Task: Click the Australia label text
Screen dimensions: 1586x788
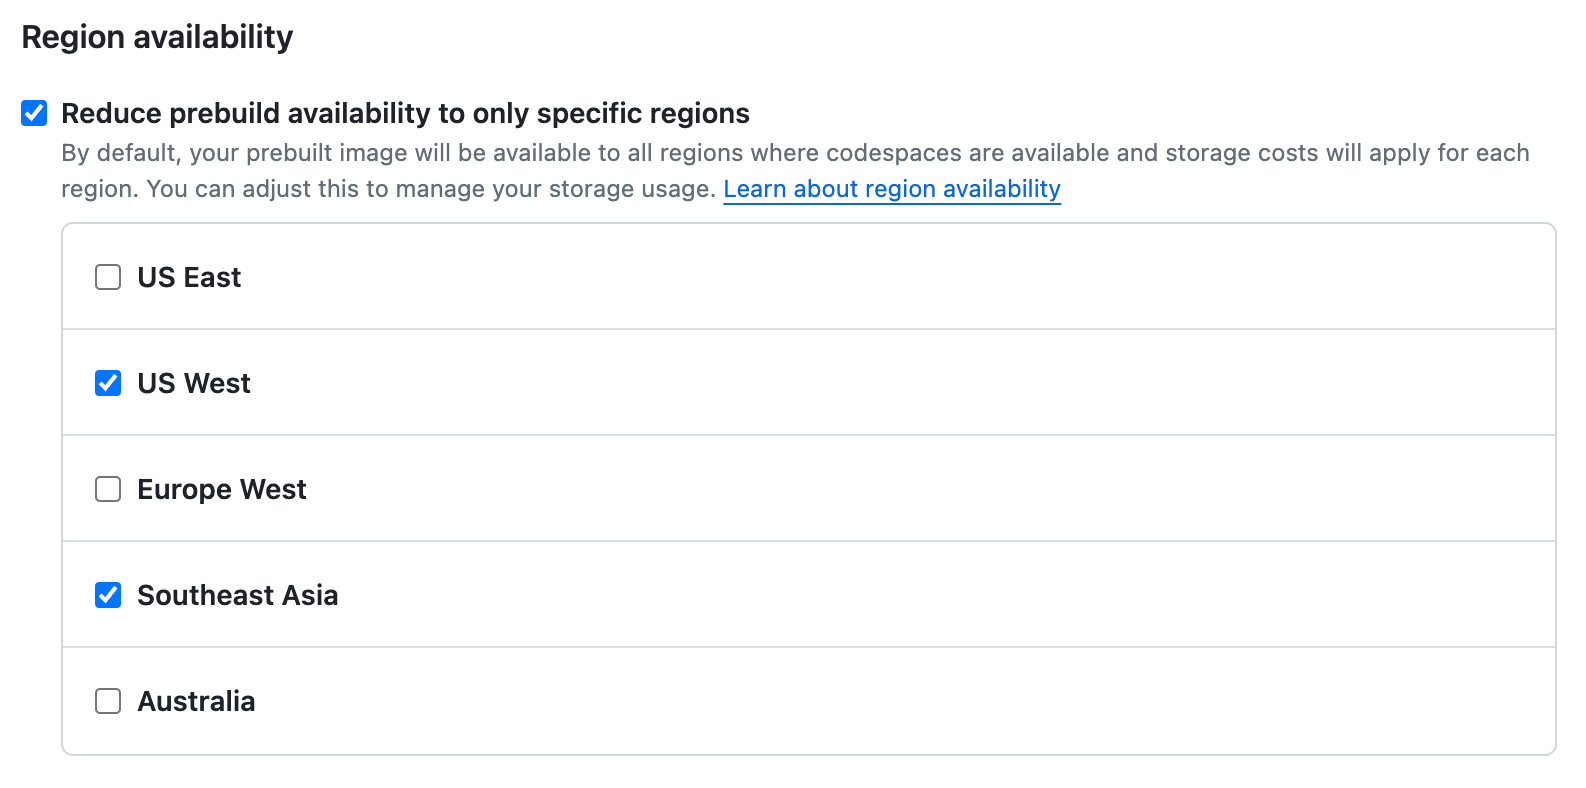Action: point(196,701)
